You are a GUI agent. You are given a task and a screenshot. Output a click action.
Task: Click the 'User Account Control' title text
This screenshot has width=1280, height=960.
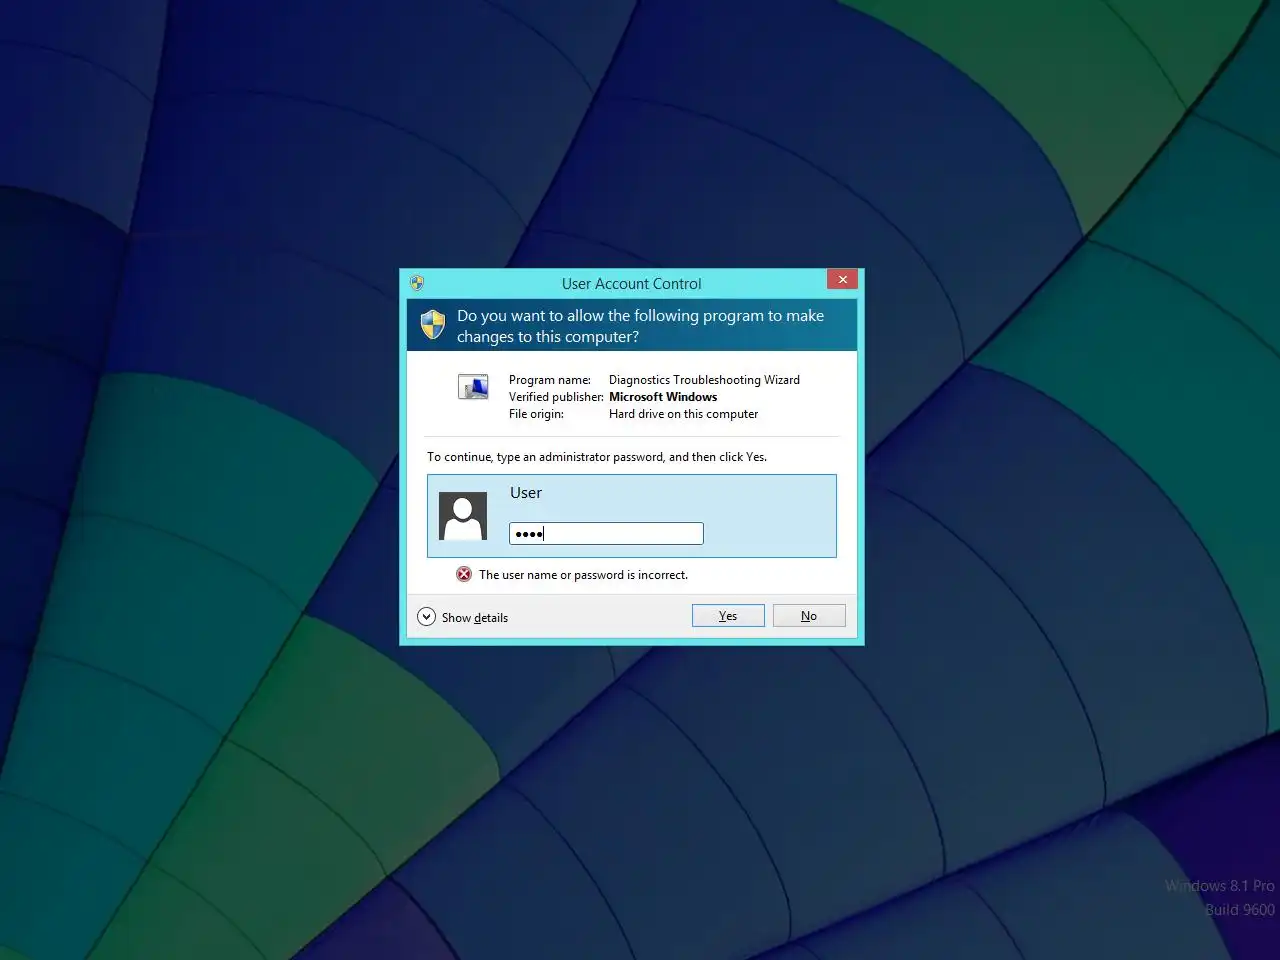[632, 284]
